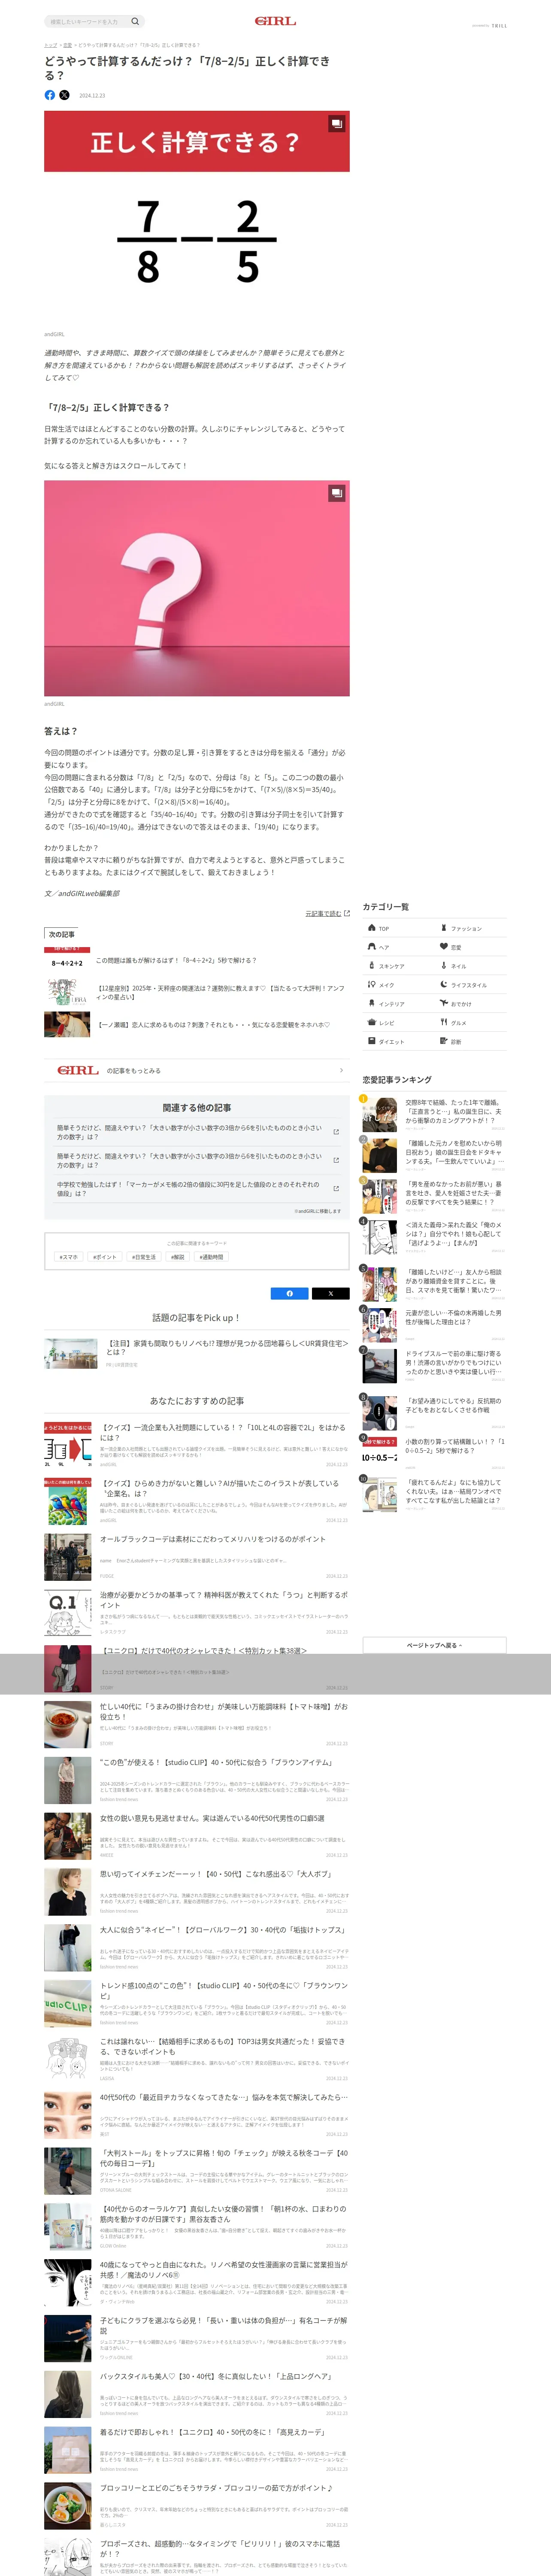Click the ページトップへ戻る button
The height and width of the screenshot is (2576, 551).
[x=434, y=1645]
